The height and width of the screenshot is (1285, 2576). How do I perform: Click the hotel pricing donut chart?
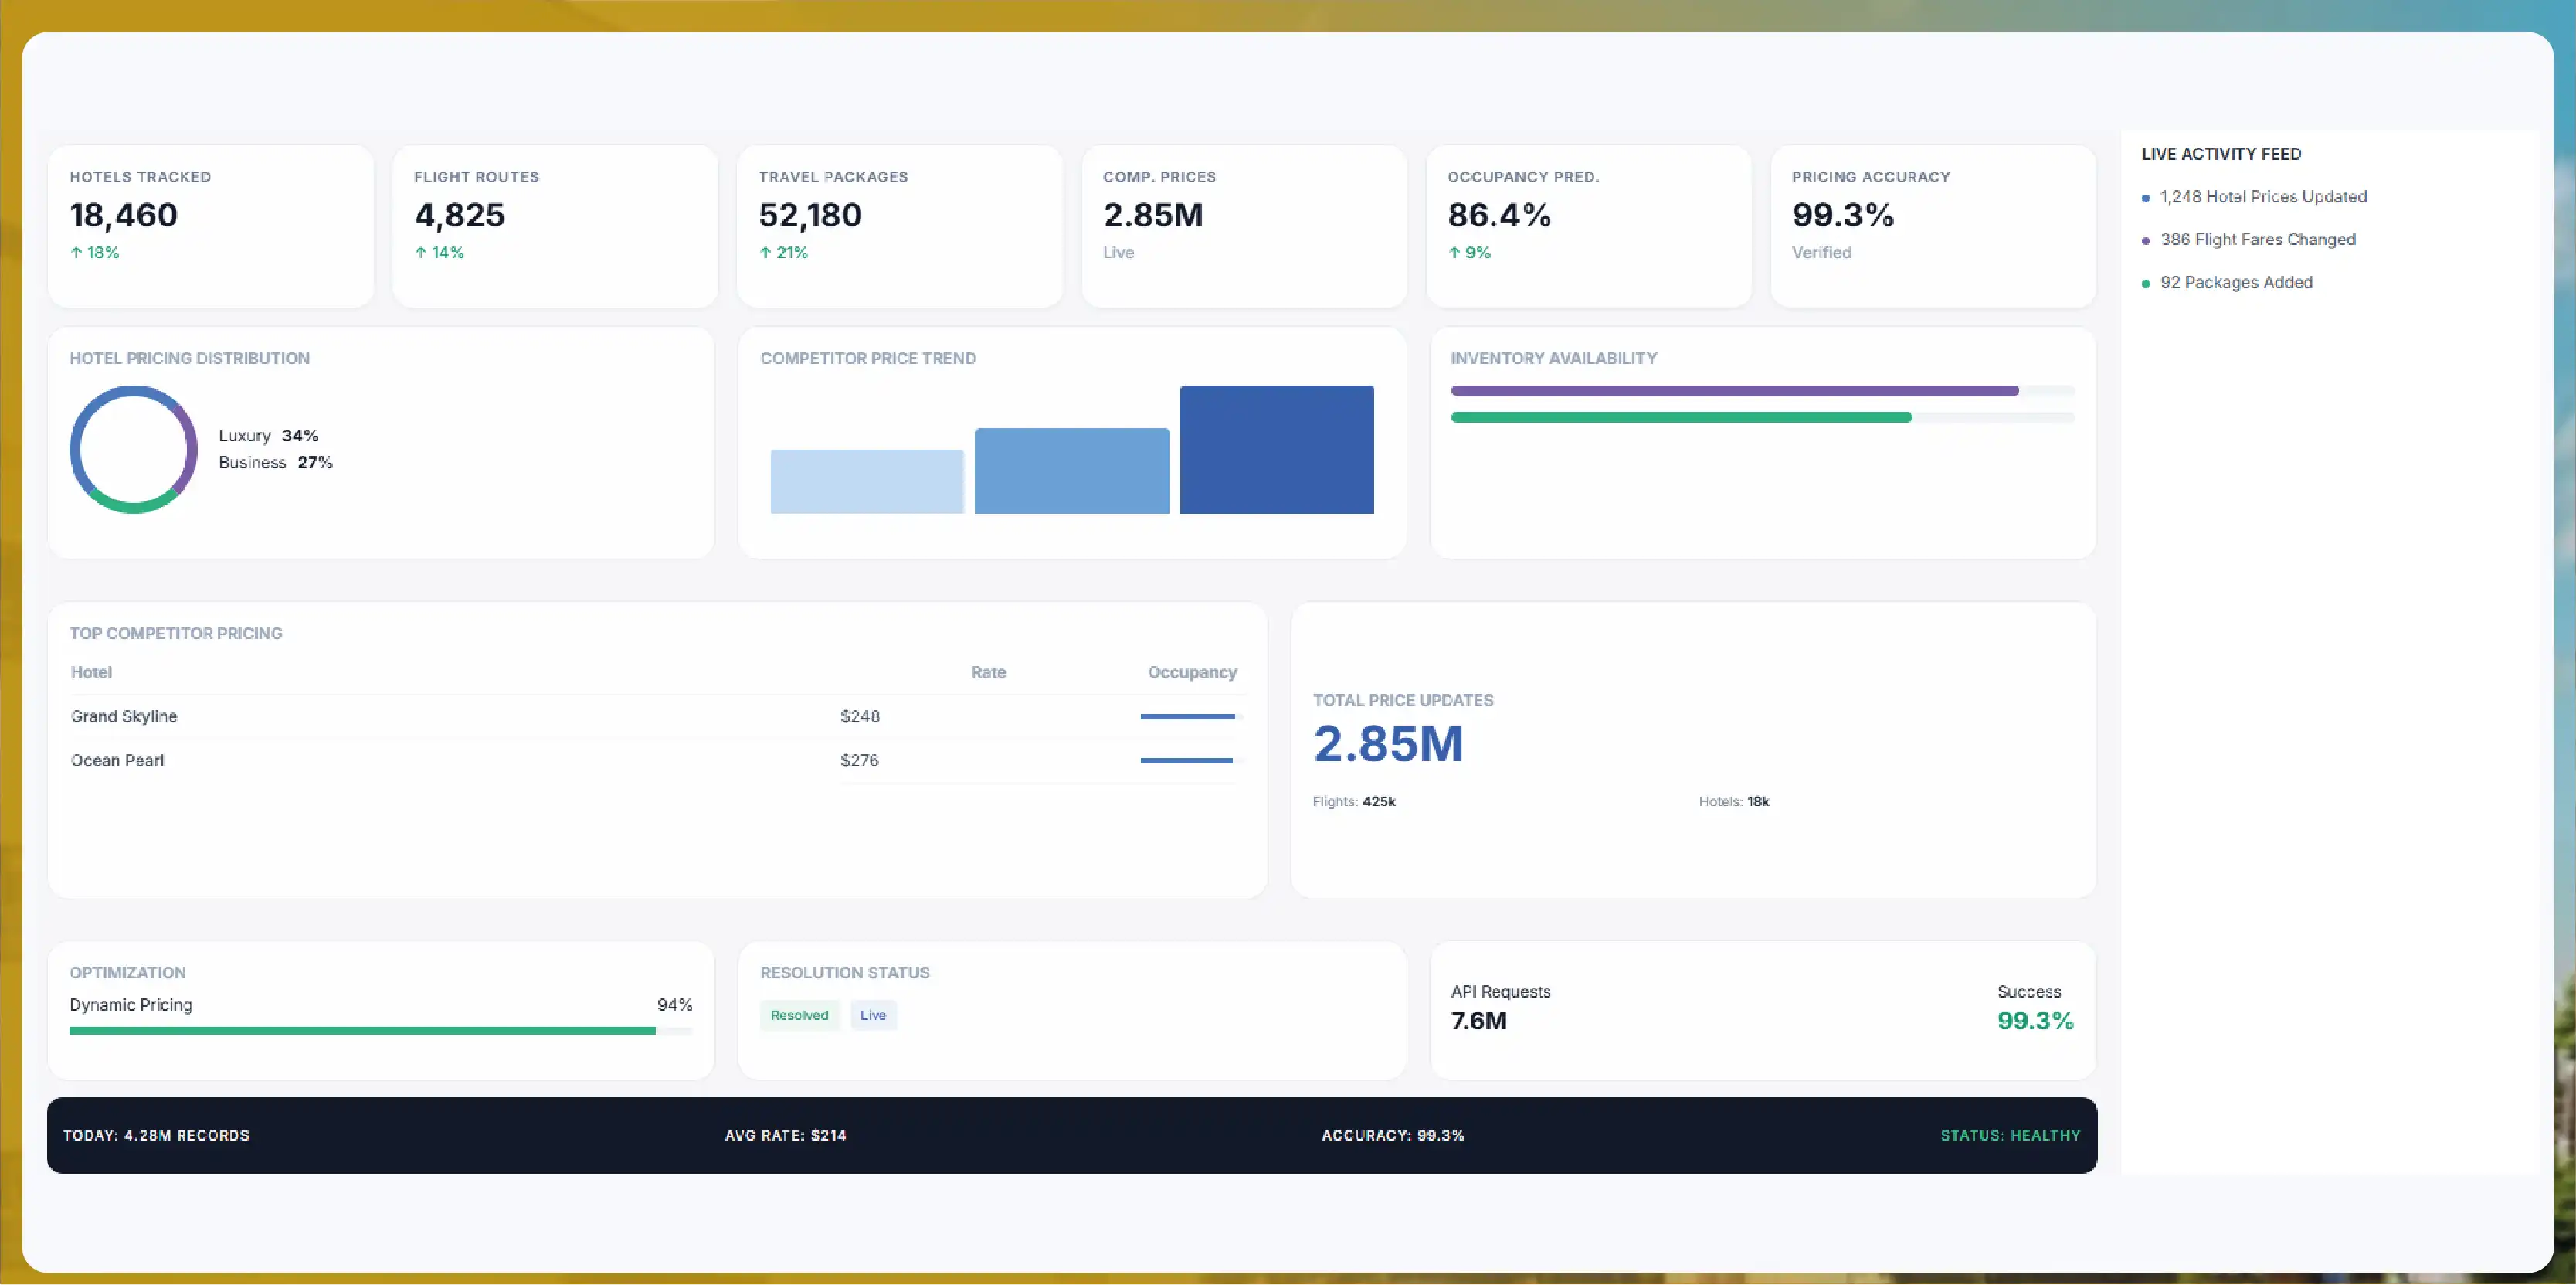(133, 450)
